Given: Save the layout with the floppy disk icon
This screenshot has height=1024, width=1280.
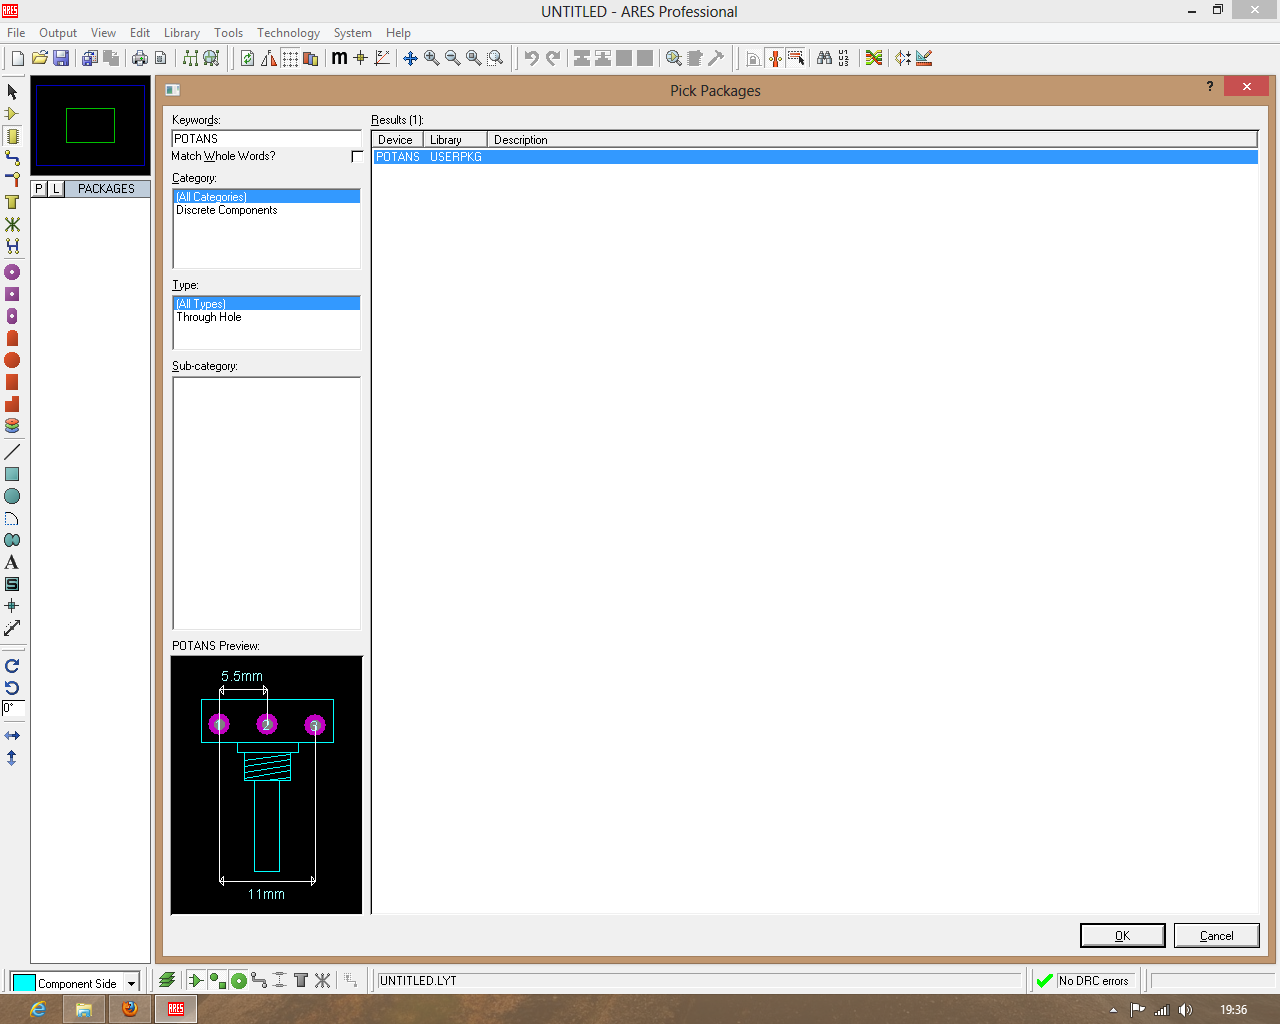Looking at the screenshot, I should [61, 58].
